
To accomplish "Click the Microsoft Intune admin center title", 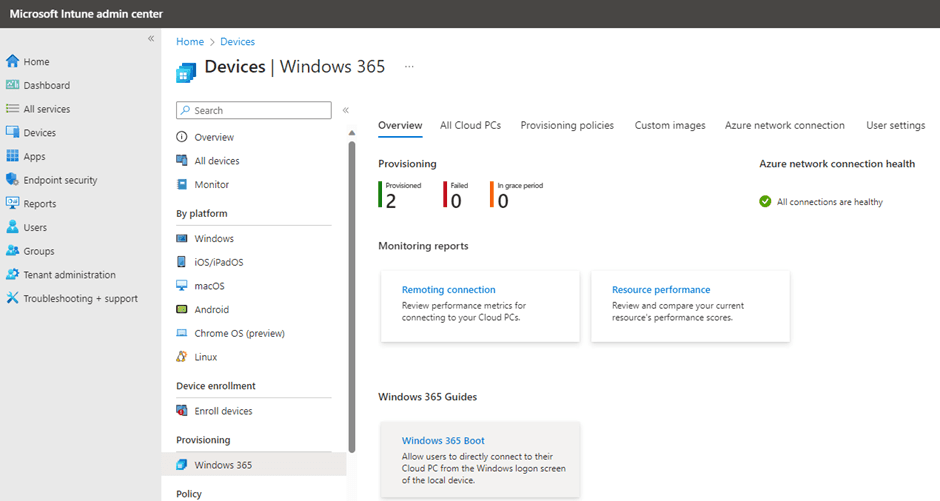I will pos(86,14).
